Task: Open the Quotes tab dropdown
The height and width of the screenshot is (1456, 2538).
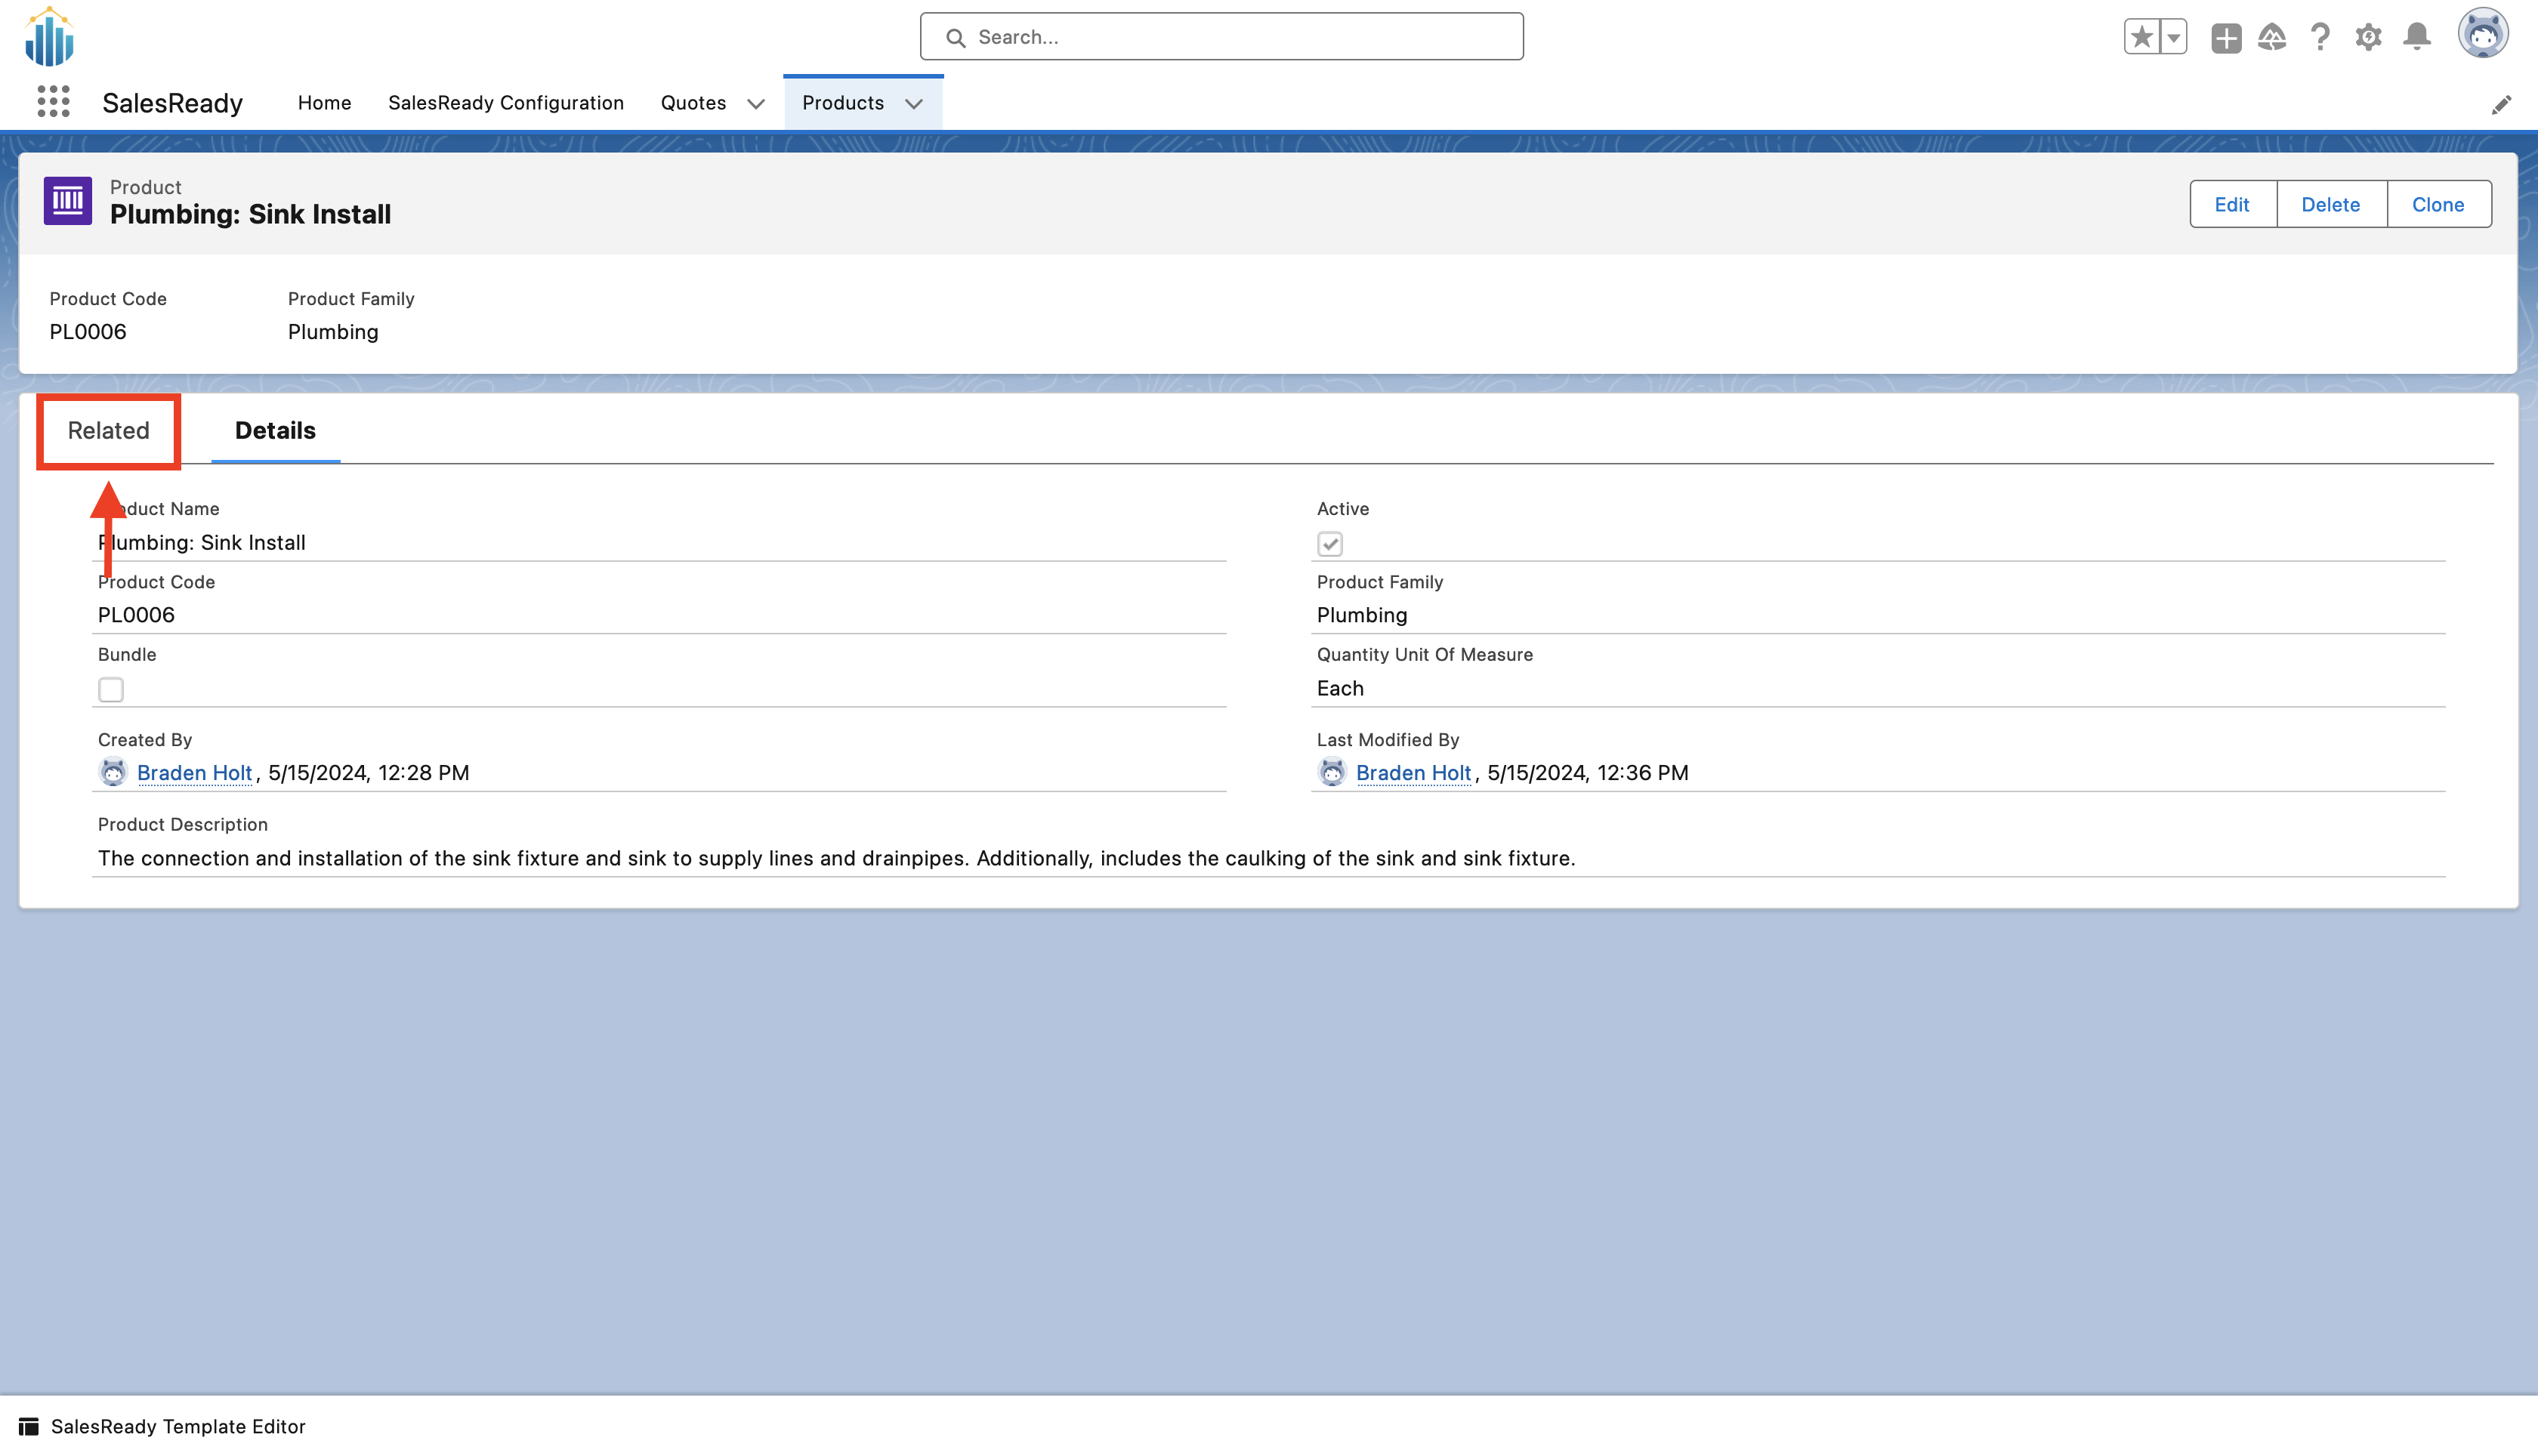Action: [x=756, y=103]
